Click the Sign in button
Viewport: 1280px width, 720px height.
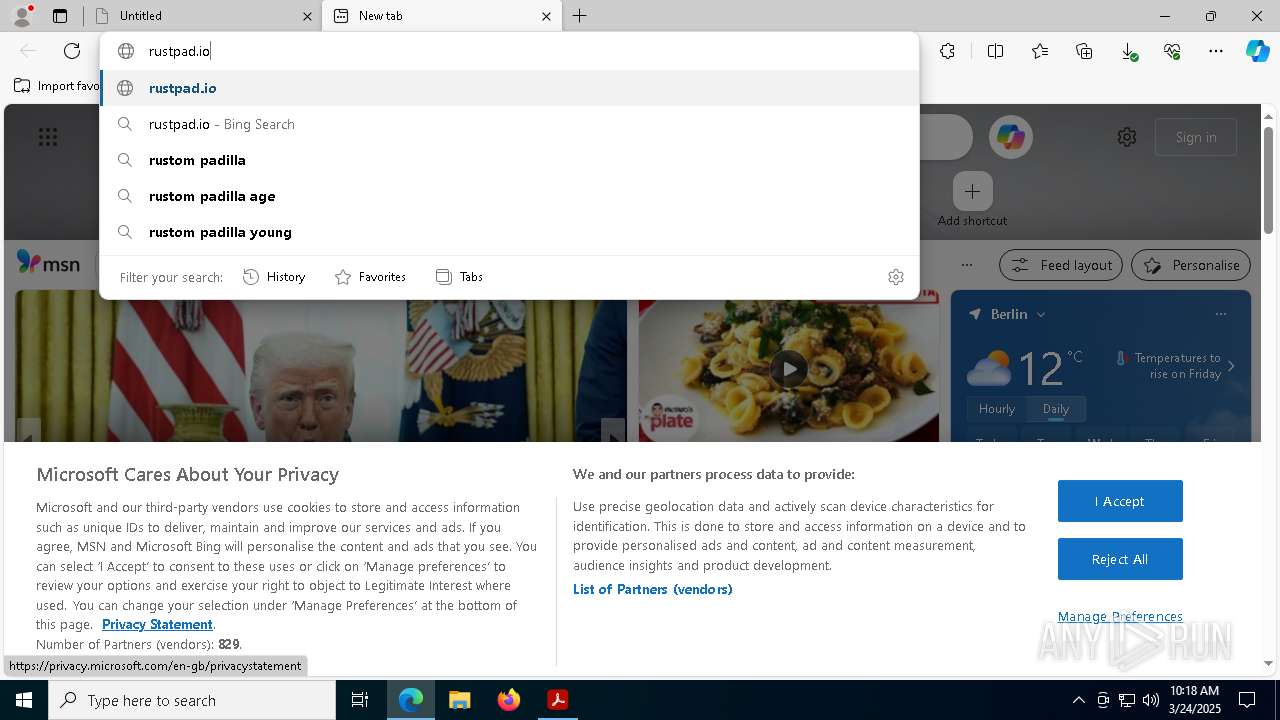click(1196, 137)
